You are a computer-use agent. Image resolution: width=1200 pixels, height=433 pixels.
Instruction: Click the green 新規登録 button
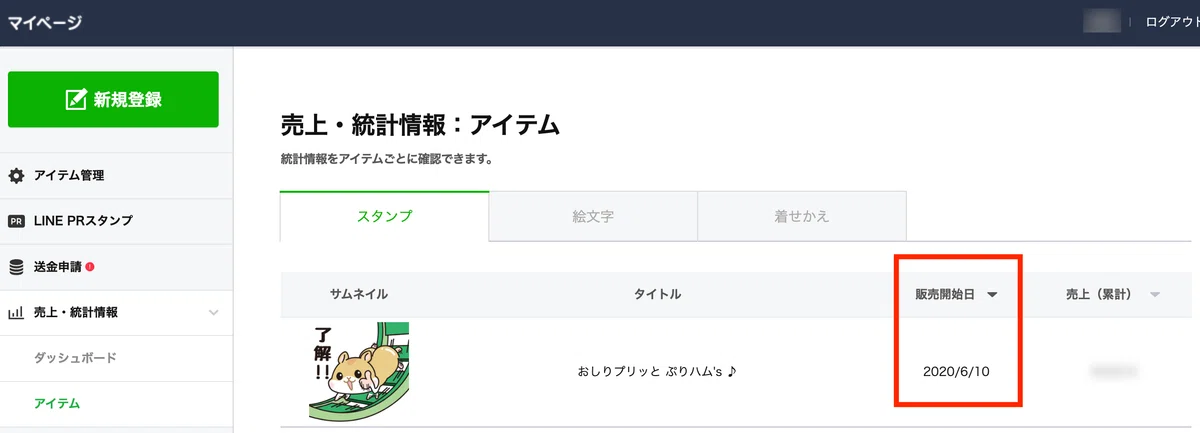[113, 99]
